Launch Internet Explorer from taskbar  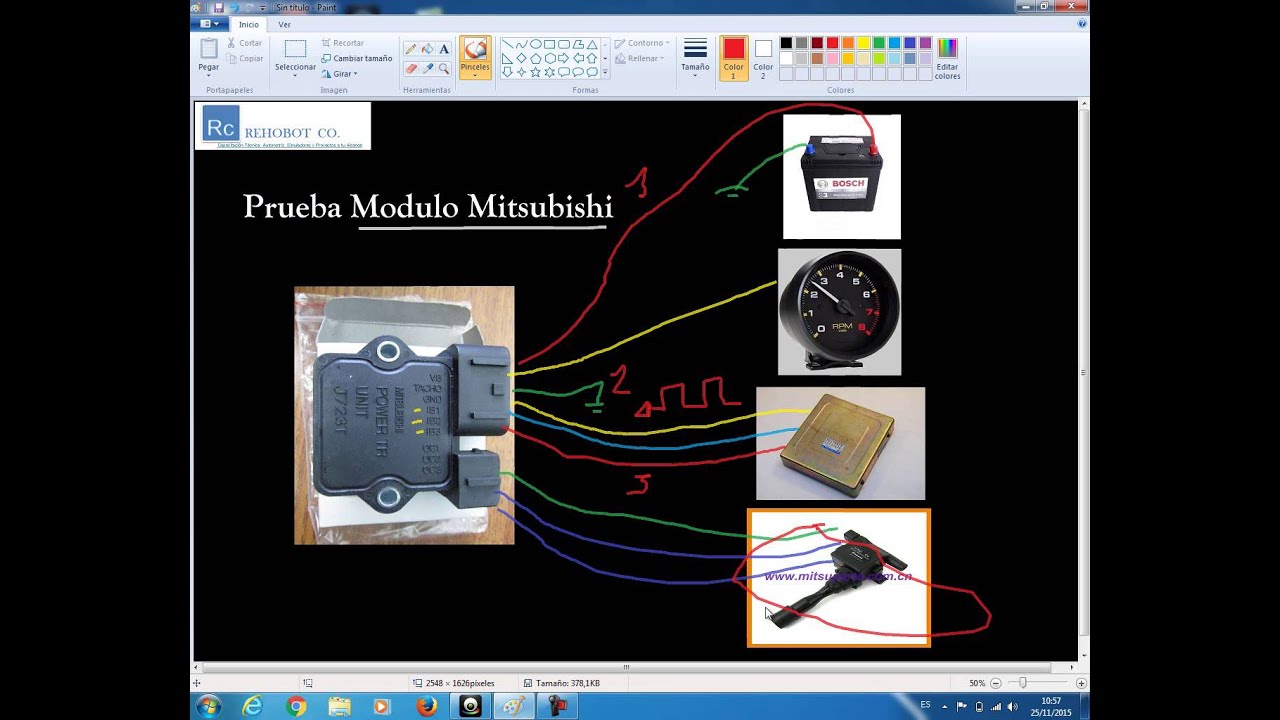click(x=253, y=707)
